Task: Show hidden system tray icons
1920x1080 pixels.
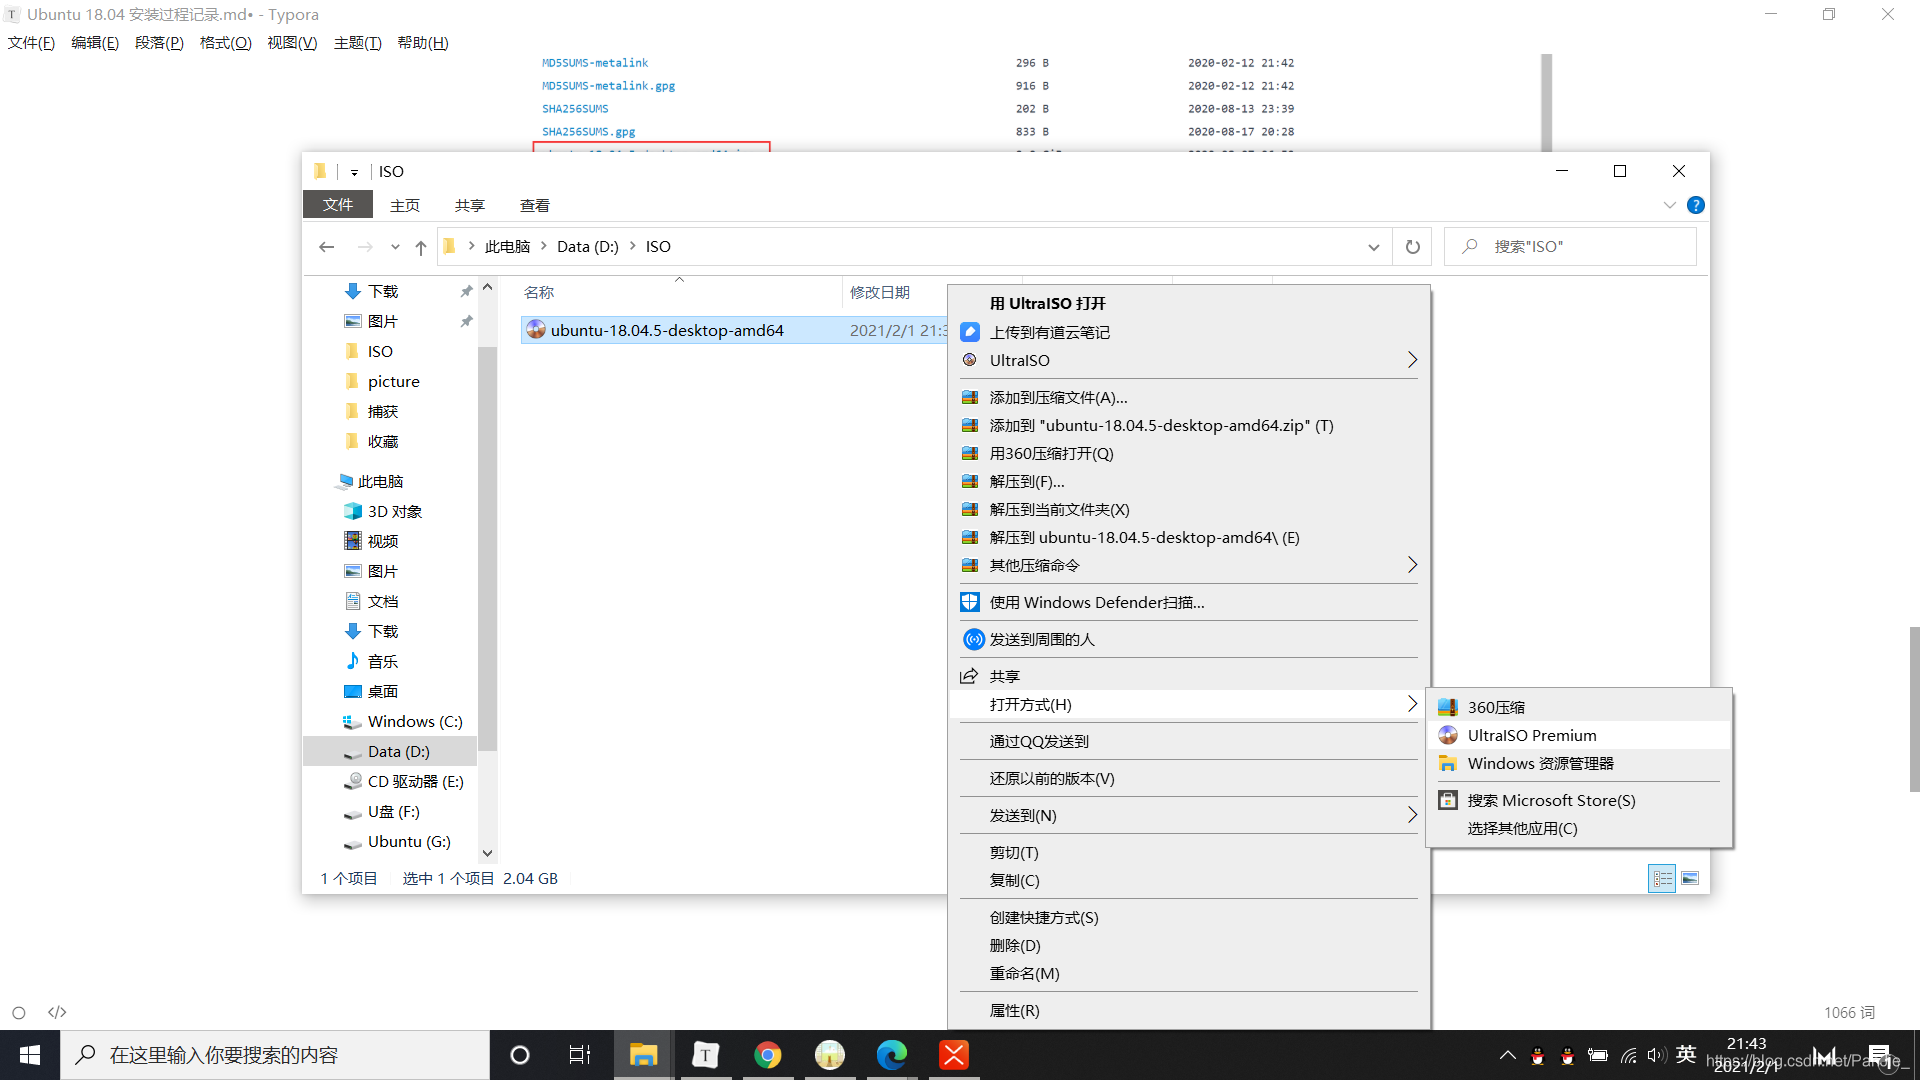Action: click(1508, 1055)
